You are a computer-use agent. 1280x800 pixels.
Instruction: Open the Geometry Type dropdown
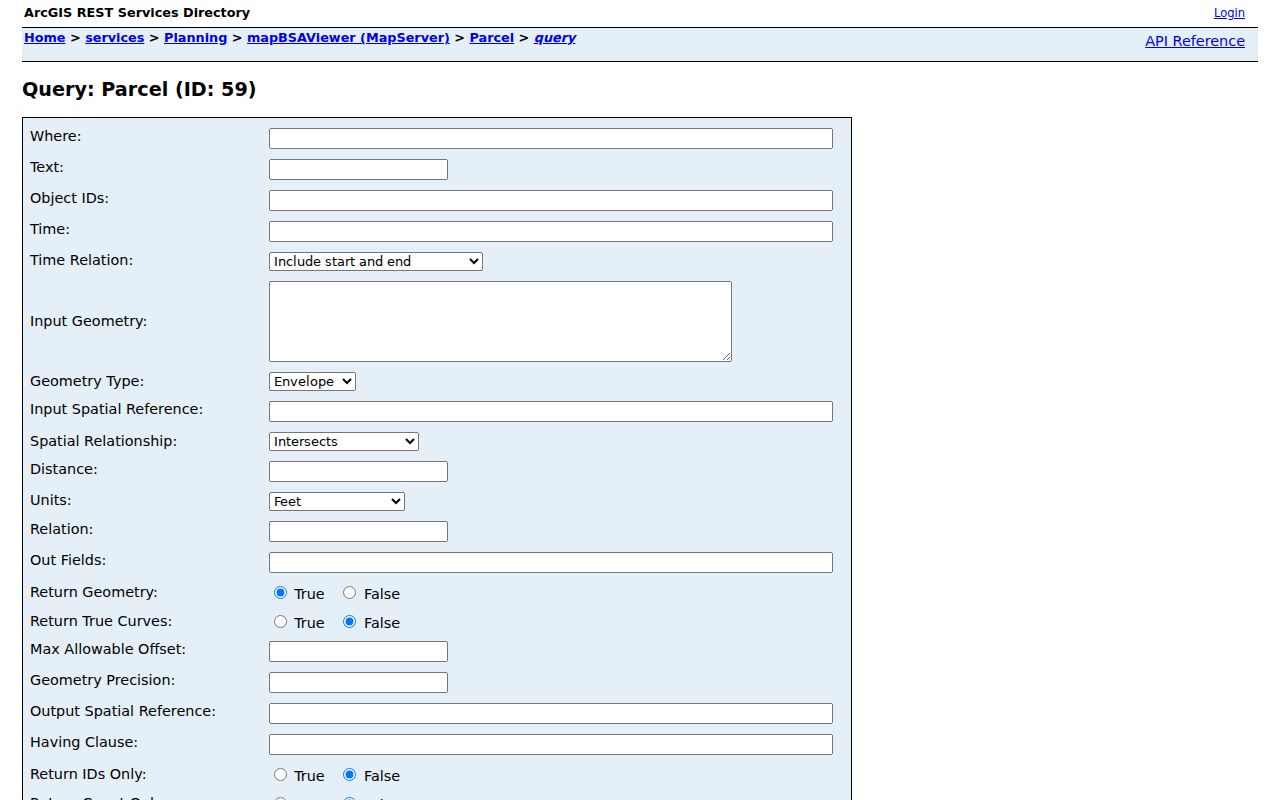pyautogui.click(x=312, y=381)
